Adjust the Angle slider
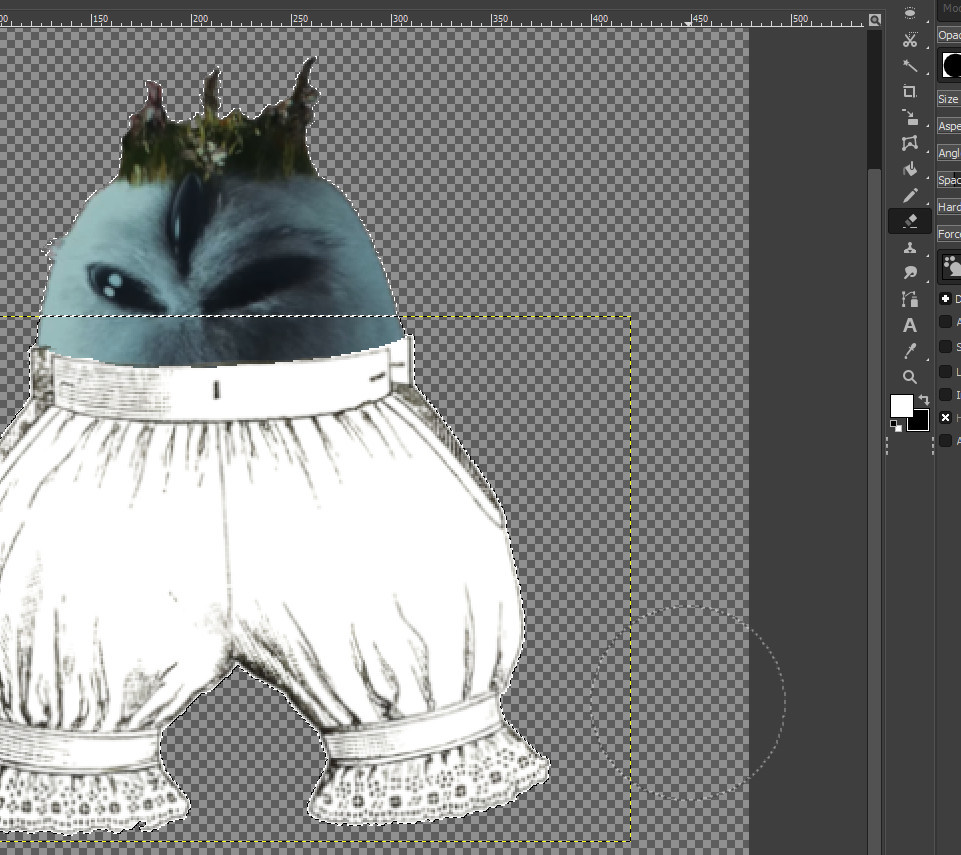This screenshot has width=961, height=855. pos(949,153)
